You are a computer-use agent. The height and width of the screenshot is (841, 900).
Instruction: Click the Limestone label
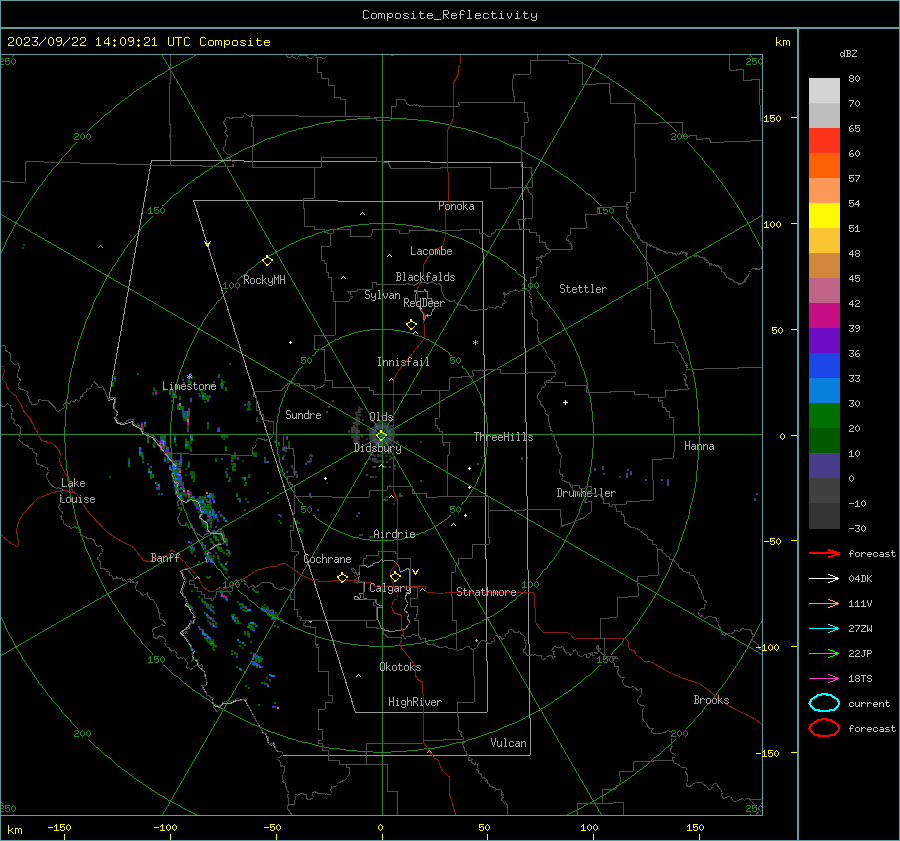[x=189, y=386]
